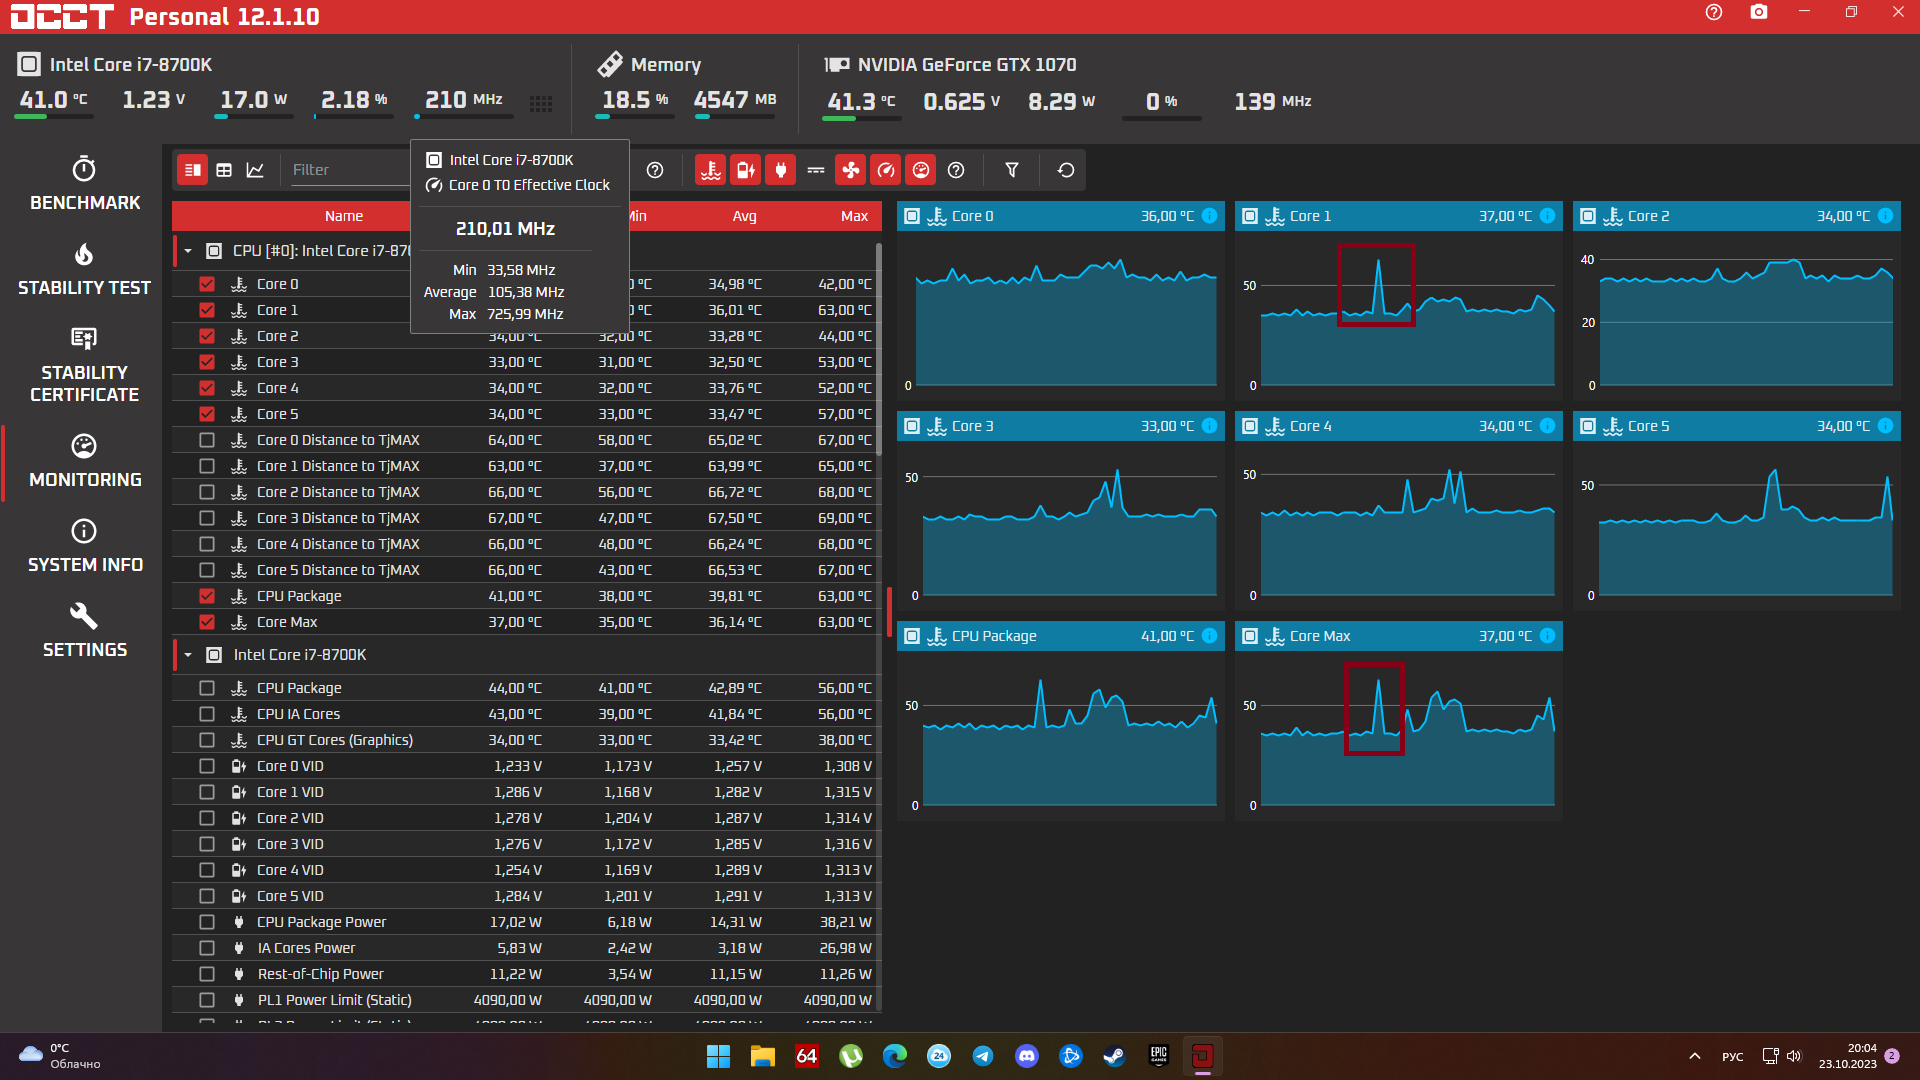Enable CPU Package monitoring checkbox

point(207,687)
